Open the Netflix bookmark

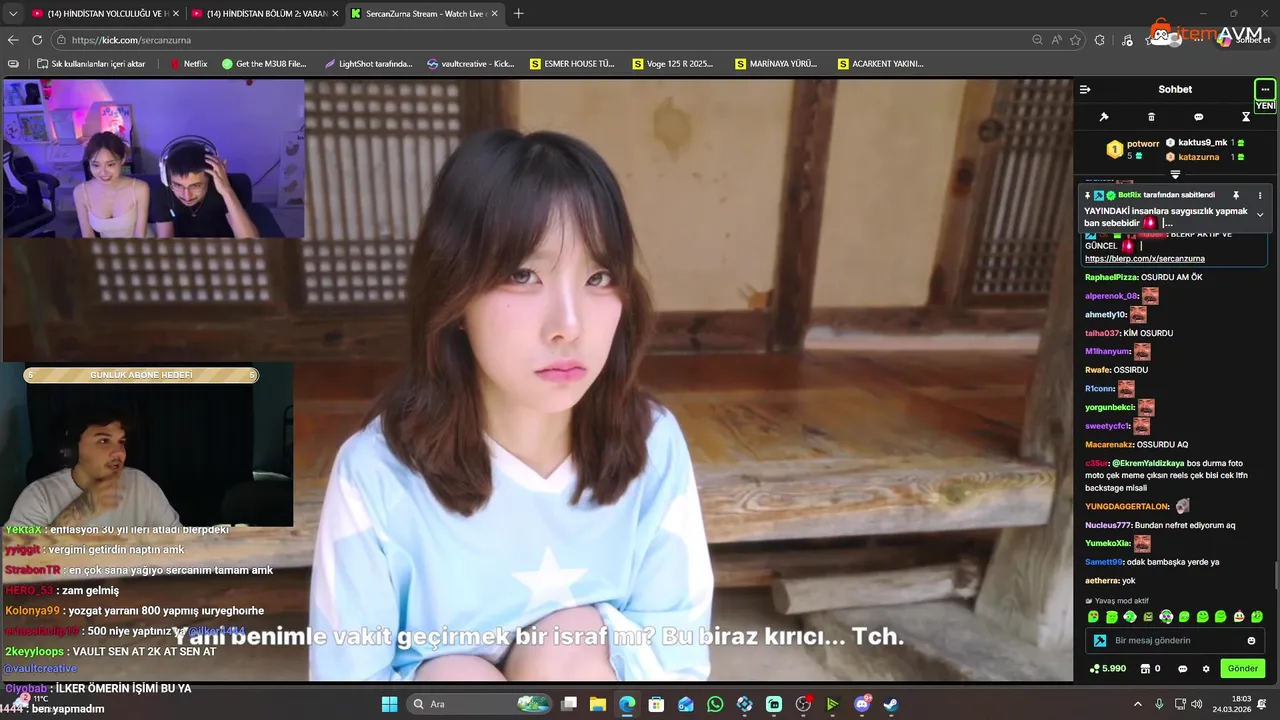tap(188, 64)
